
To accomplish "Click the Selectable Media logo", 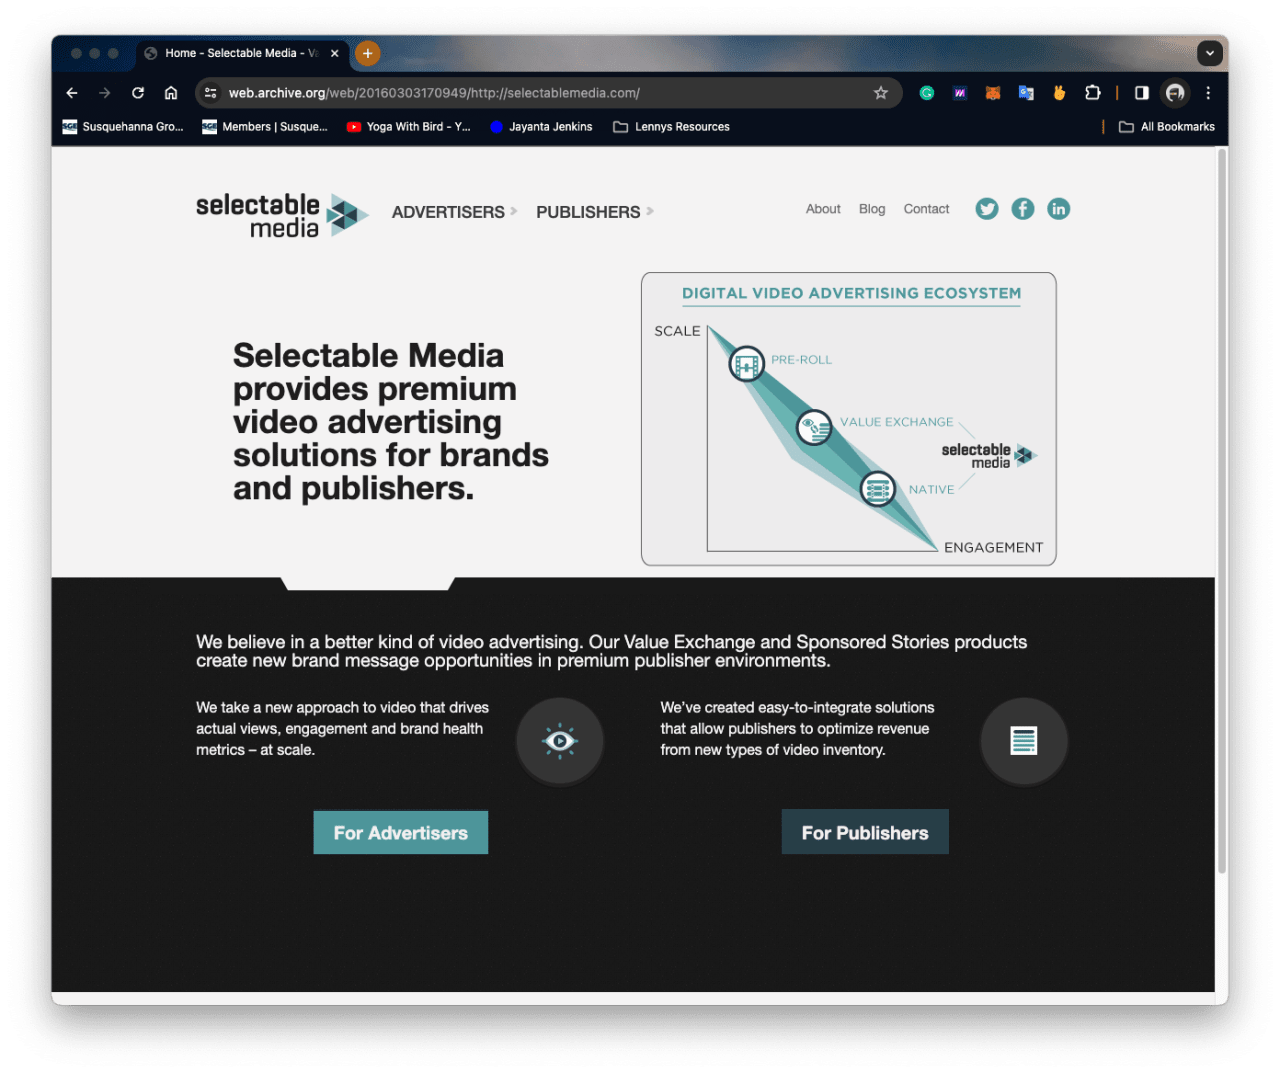I will [282, 215].
